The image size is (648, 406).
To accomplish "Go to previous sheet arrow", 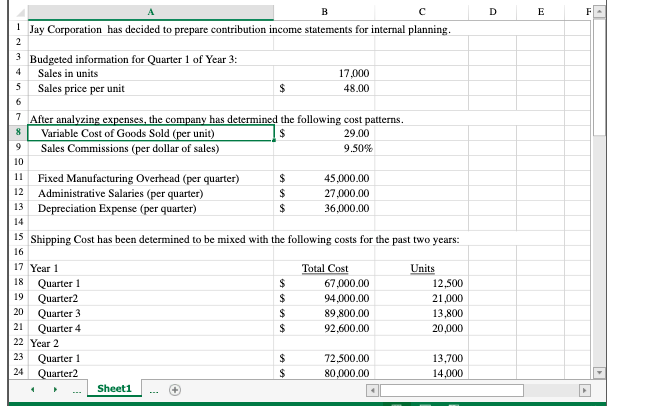I will coord(33,389).
